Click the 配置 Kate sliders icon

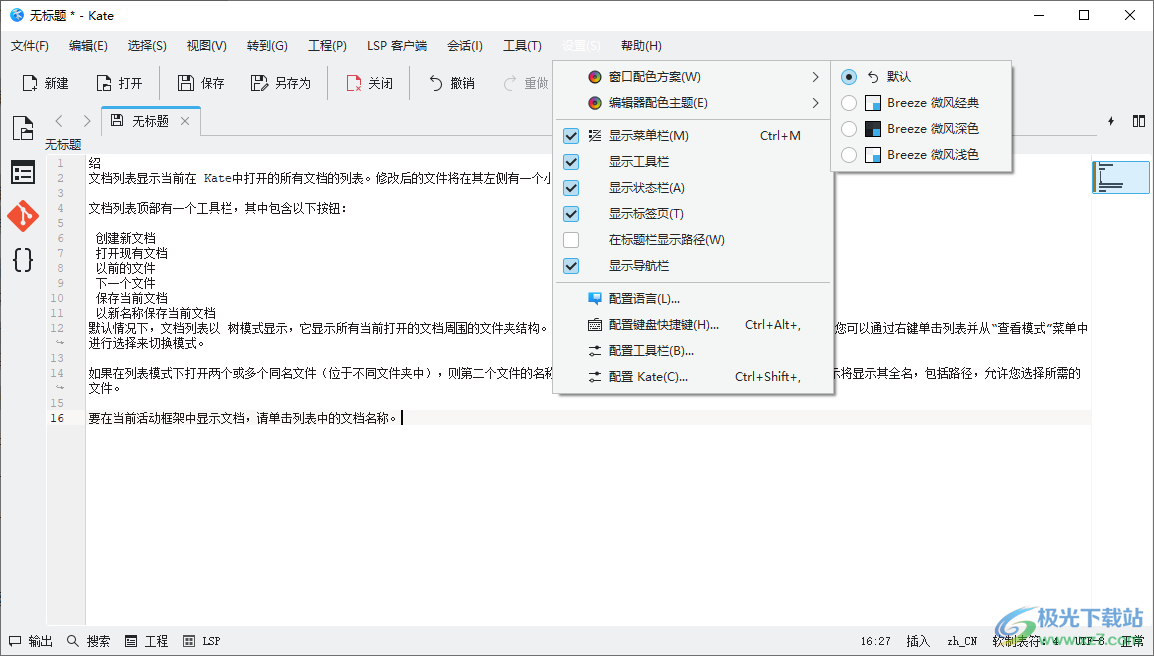(595, 377)
